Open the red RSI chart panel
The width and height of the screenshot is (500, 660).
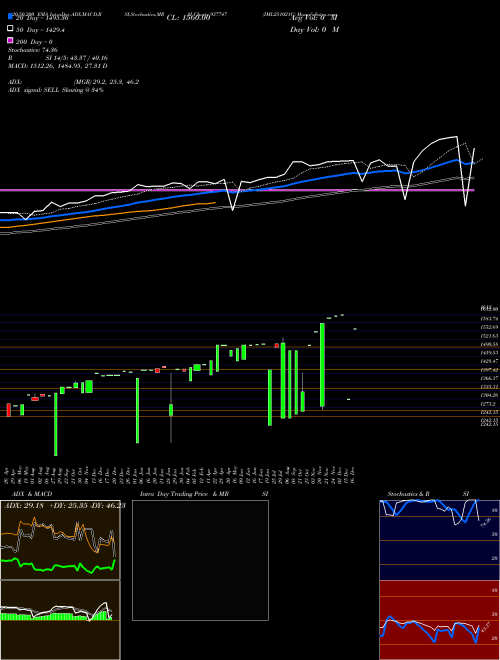point(439,620)
